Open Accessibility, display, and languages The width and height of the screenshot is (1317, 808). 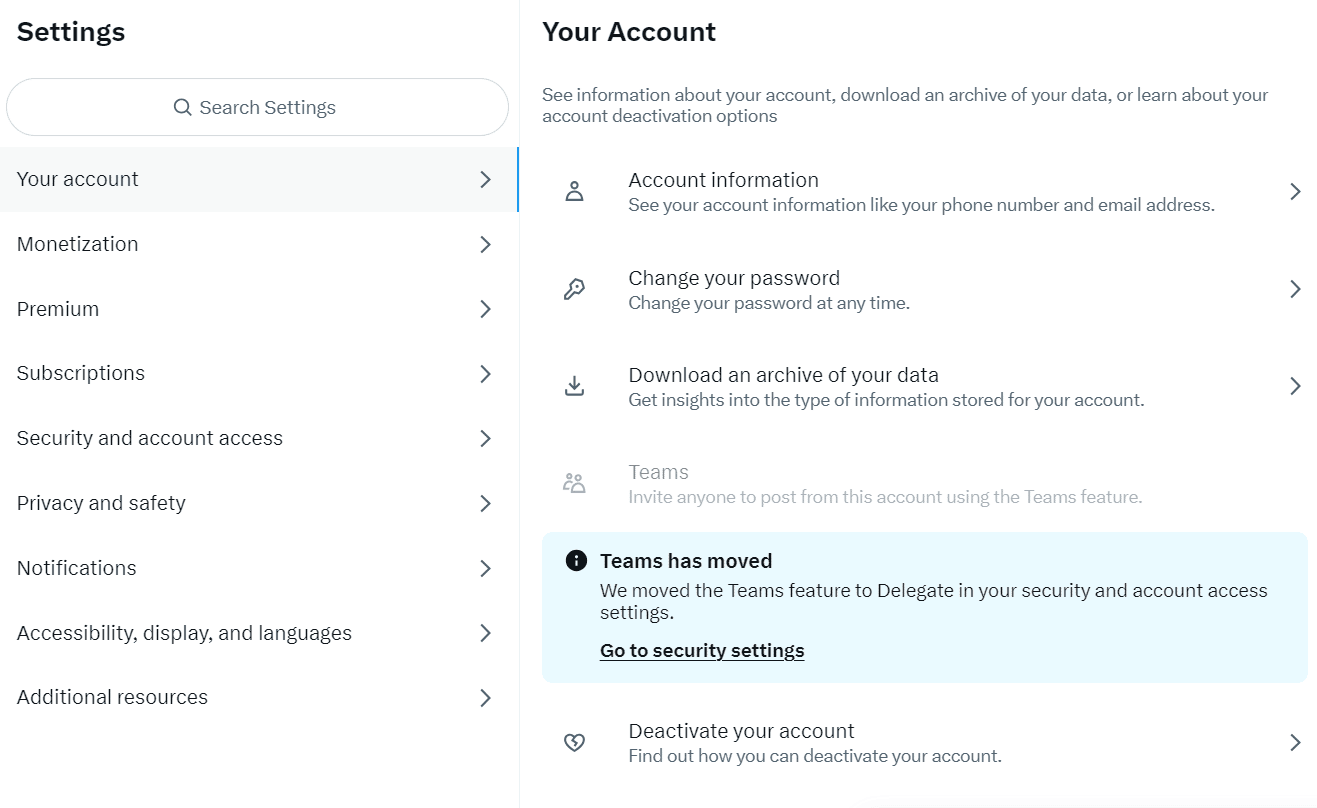259,633
